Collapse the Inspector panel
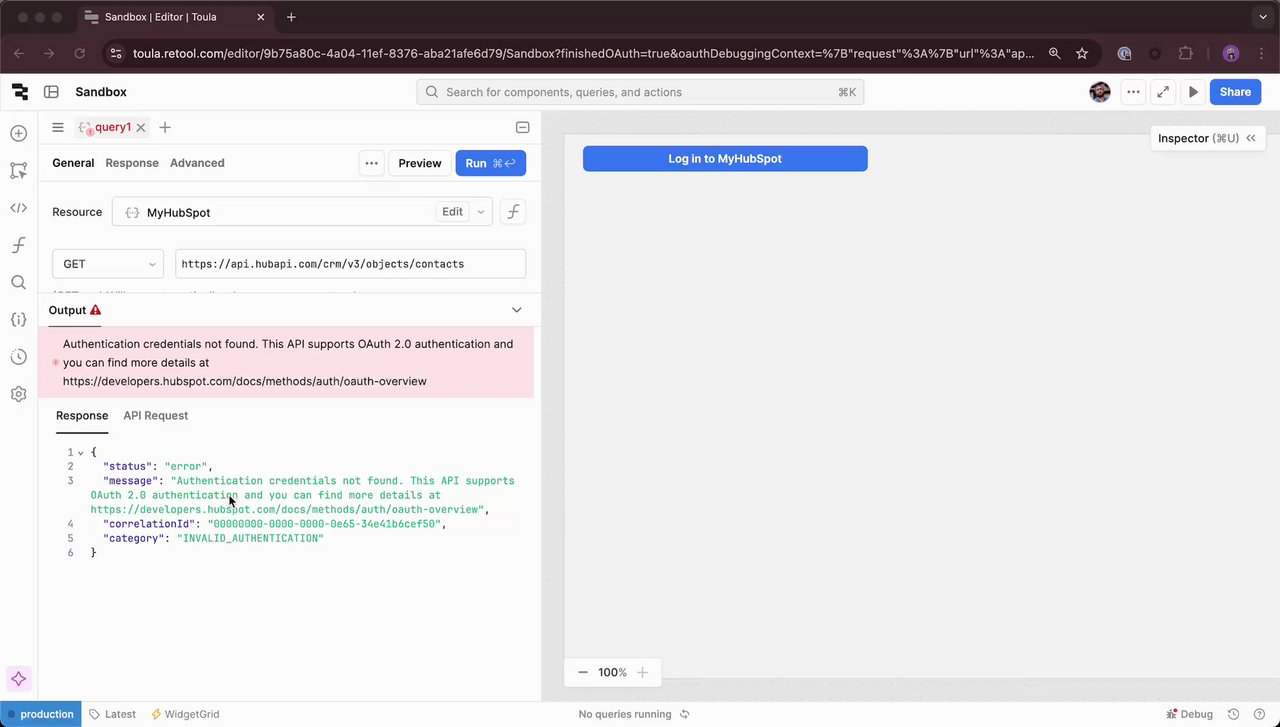The width and height of the screenshot is (1280, 727). [x=1250, y=138]
